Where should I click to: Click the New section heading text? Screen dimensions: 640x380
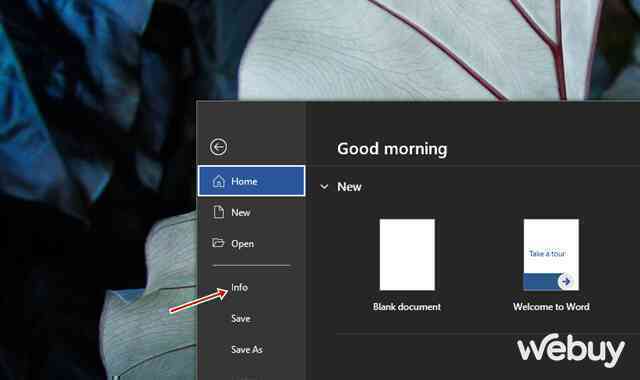(x=349, y=187)
